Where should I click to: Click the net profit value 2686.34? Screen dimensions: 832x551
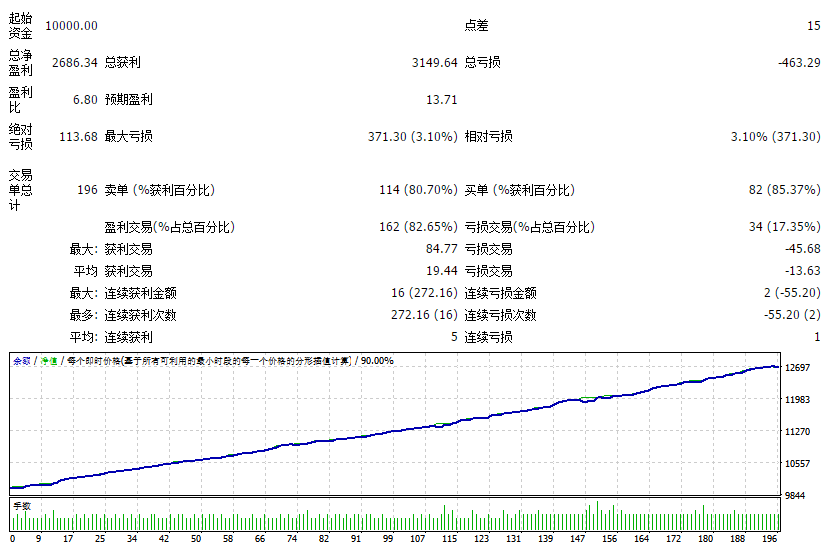pos(75,63)
